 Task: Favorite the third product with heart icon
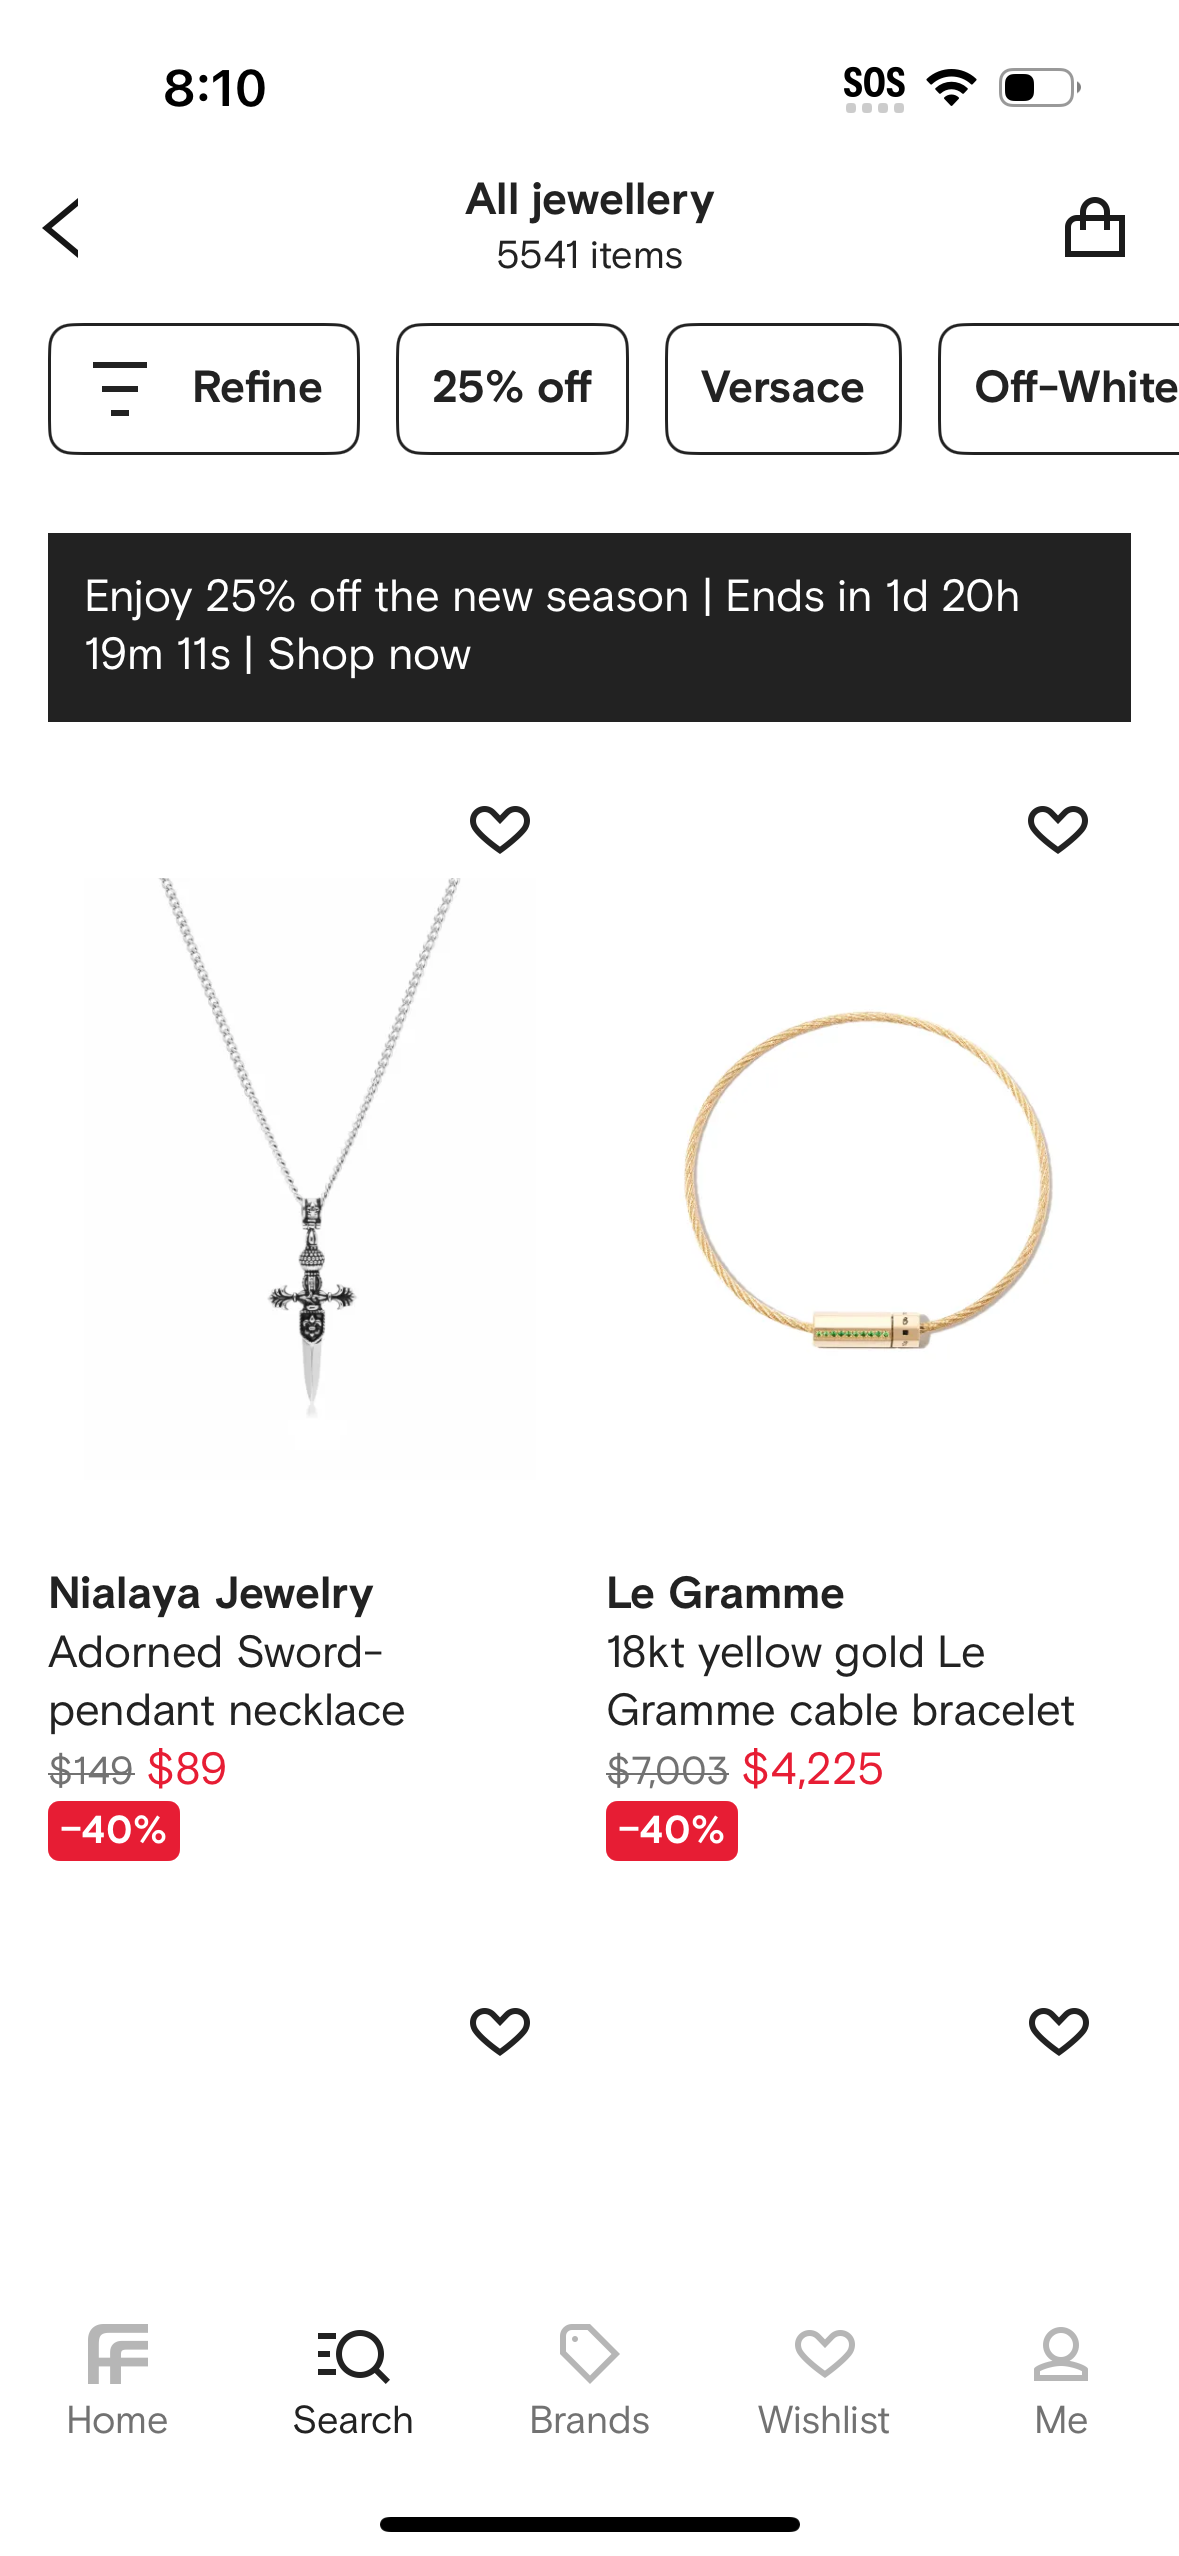pyautogui.click(x=500, y=2031)
